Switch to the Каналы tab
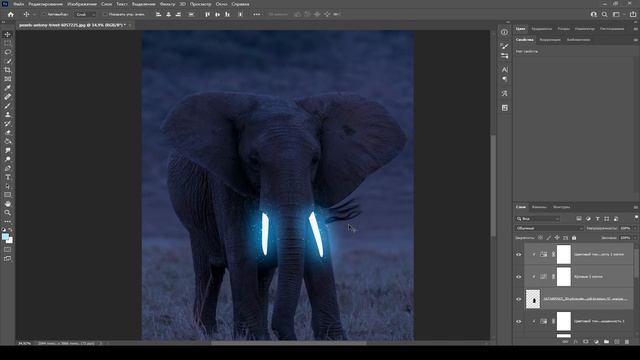The width and height of the screenshot is (640, 360). click(x=539, y=207)
